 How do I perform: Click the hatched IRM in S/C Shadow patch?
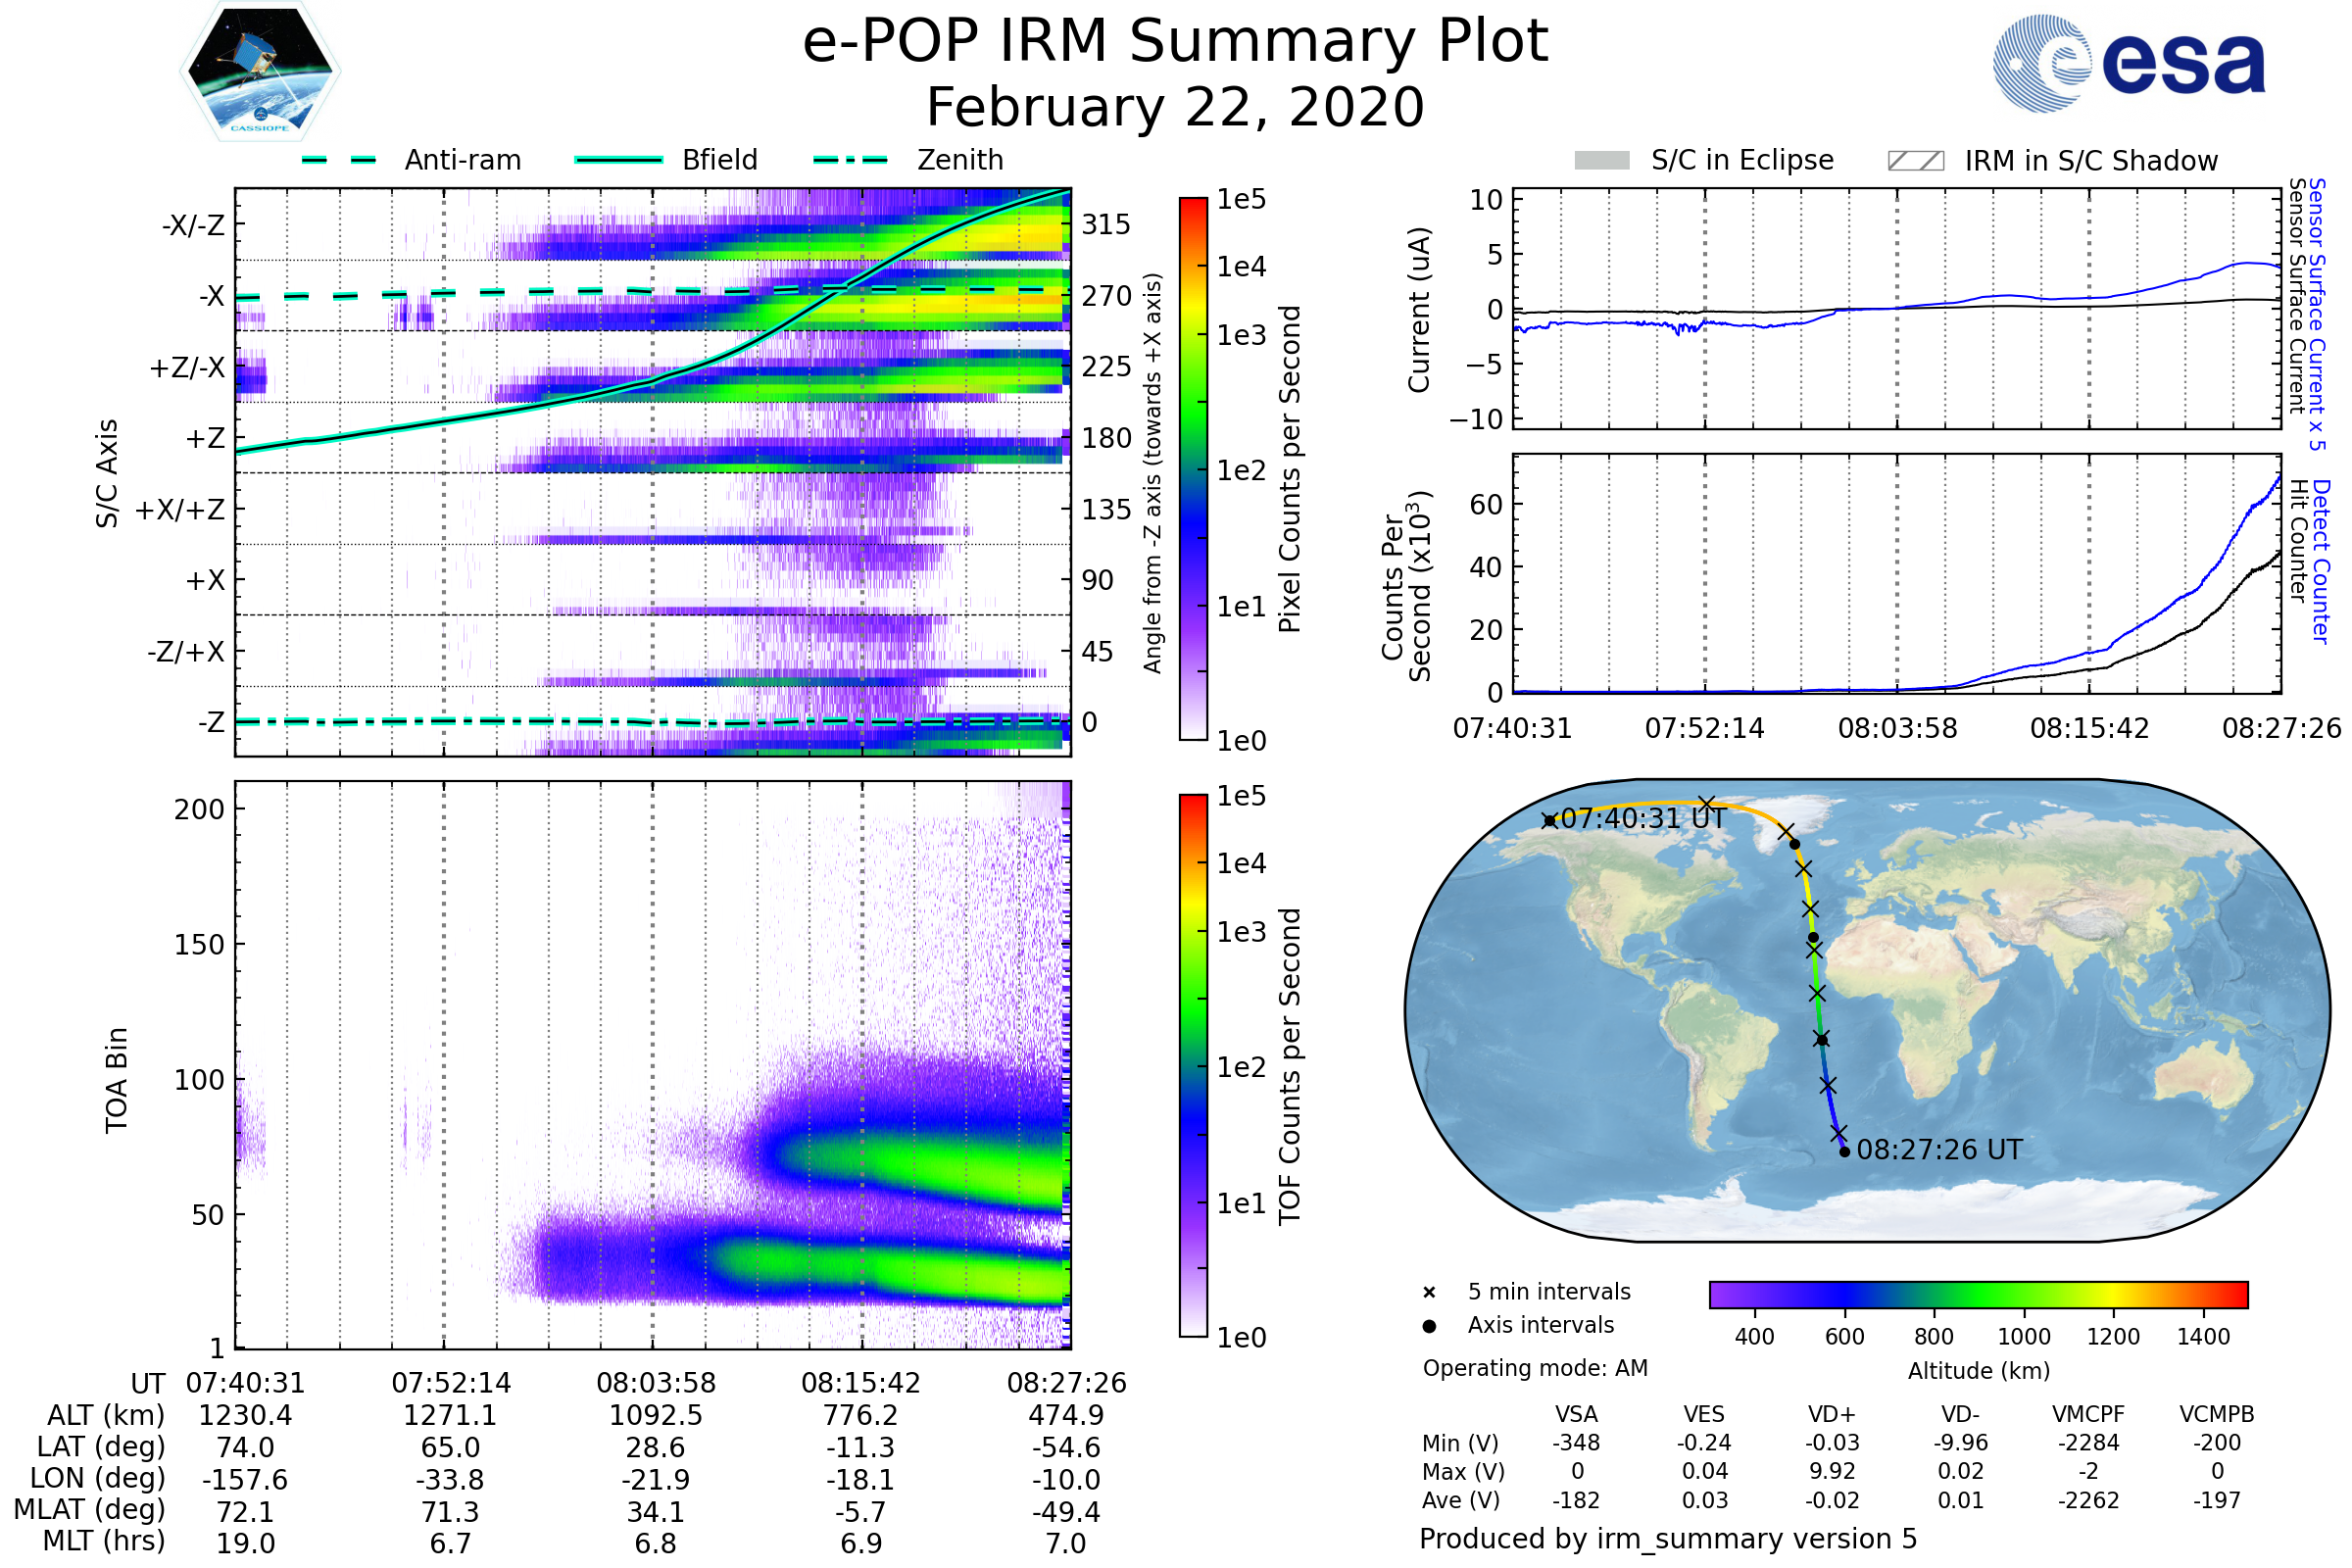tap(1915, 161)
